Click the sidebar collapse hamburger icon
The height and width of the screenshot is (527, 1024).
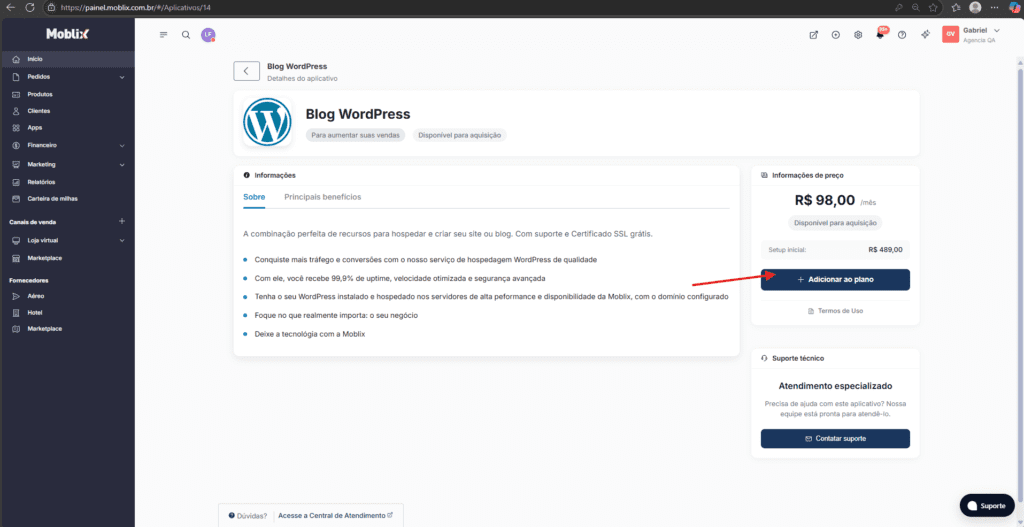[163, 35]
